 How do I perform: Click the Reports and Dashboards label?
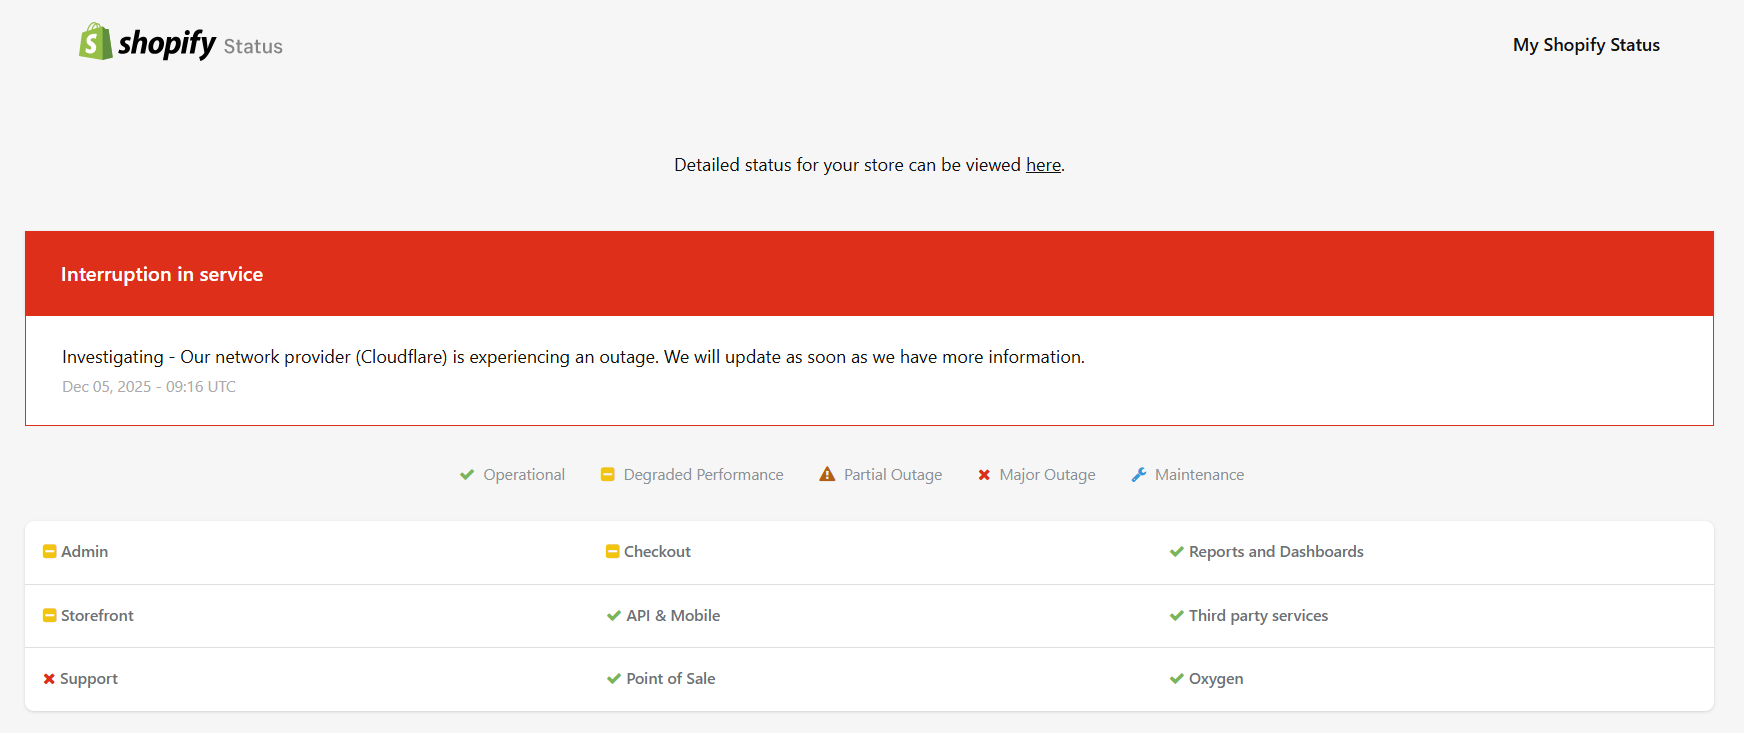(x=1275, y=552)
